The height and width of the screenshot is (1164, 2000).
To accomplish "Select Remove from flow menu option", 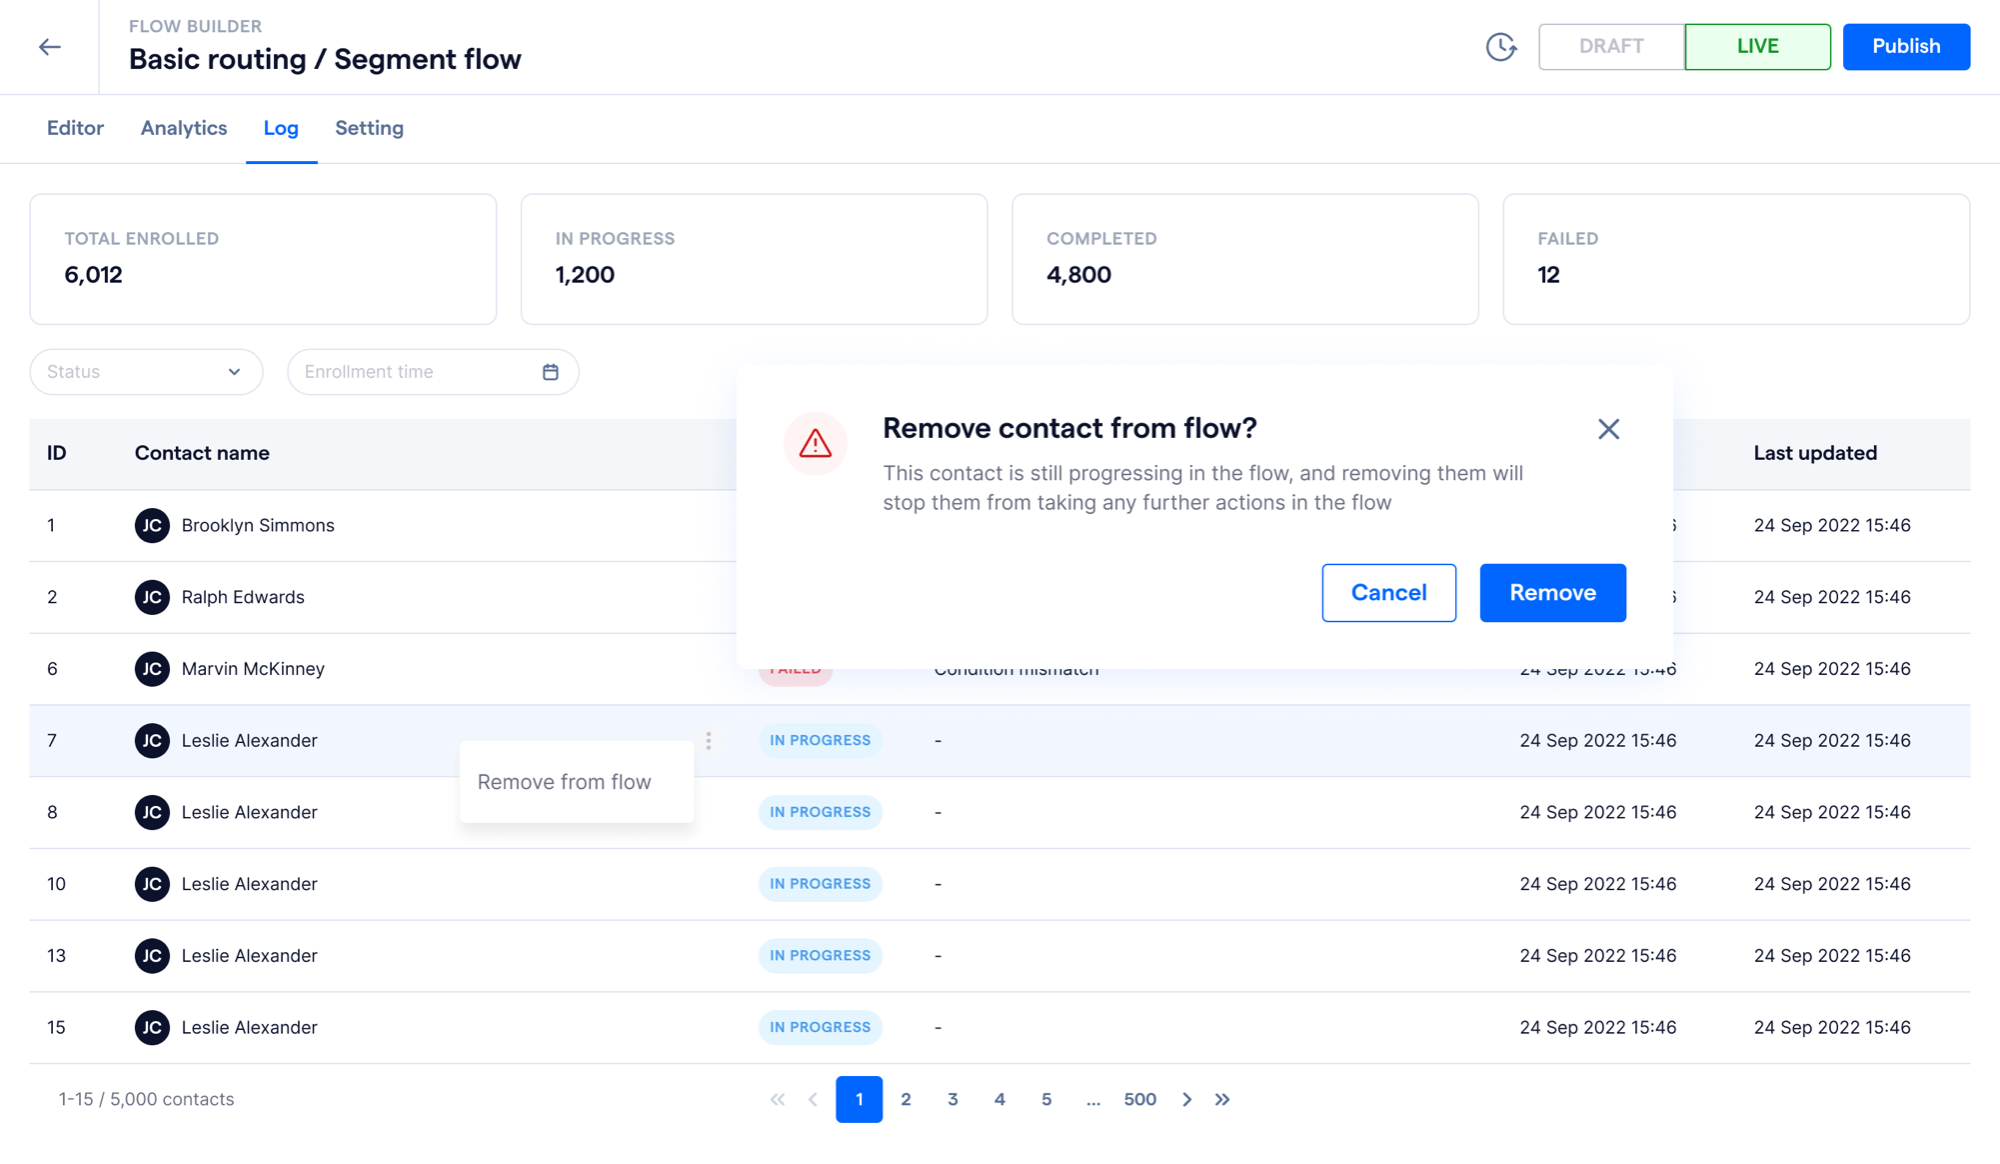I will pyautogui.click(x=565, y=782).
